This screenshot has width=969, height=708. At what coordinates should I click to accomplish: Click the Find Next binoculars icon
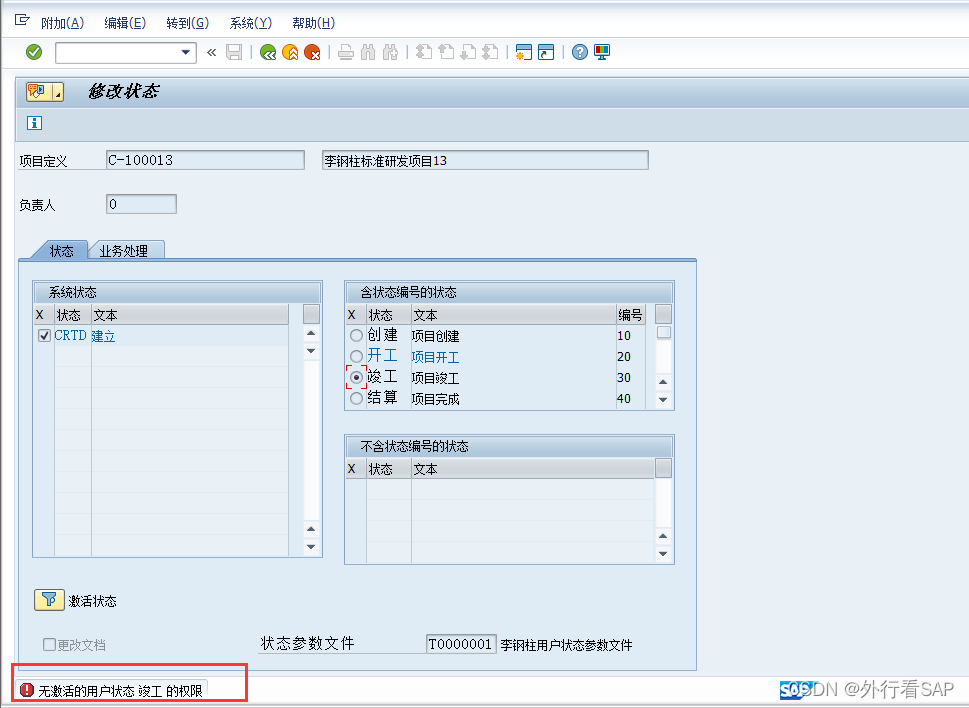tap(390, 53)
